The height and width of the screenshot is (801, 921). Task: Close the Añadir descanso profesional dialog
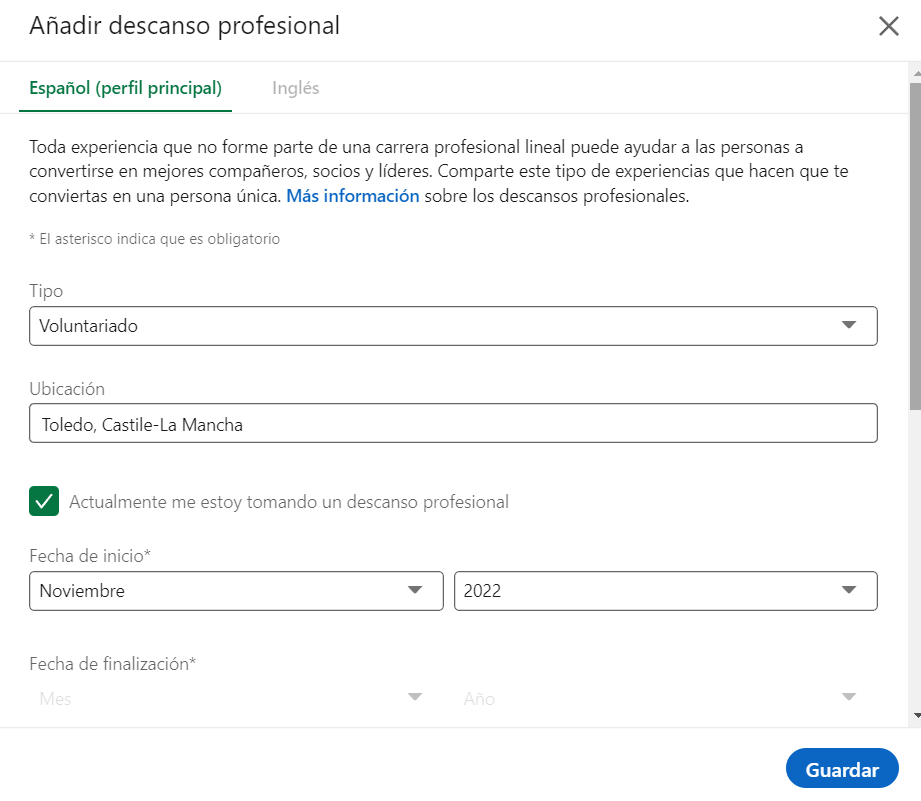[x=889, y=26]
